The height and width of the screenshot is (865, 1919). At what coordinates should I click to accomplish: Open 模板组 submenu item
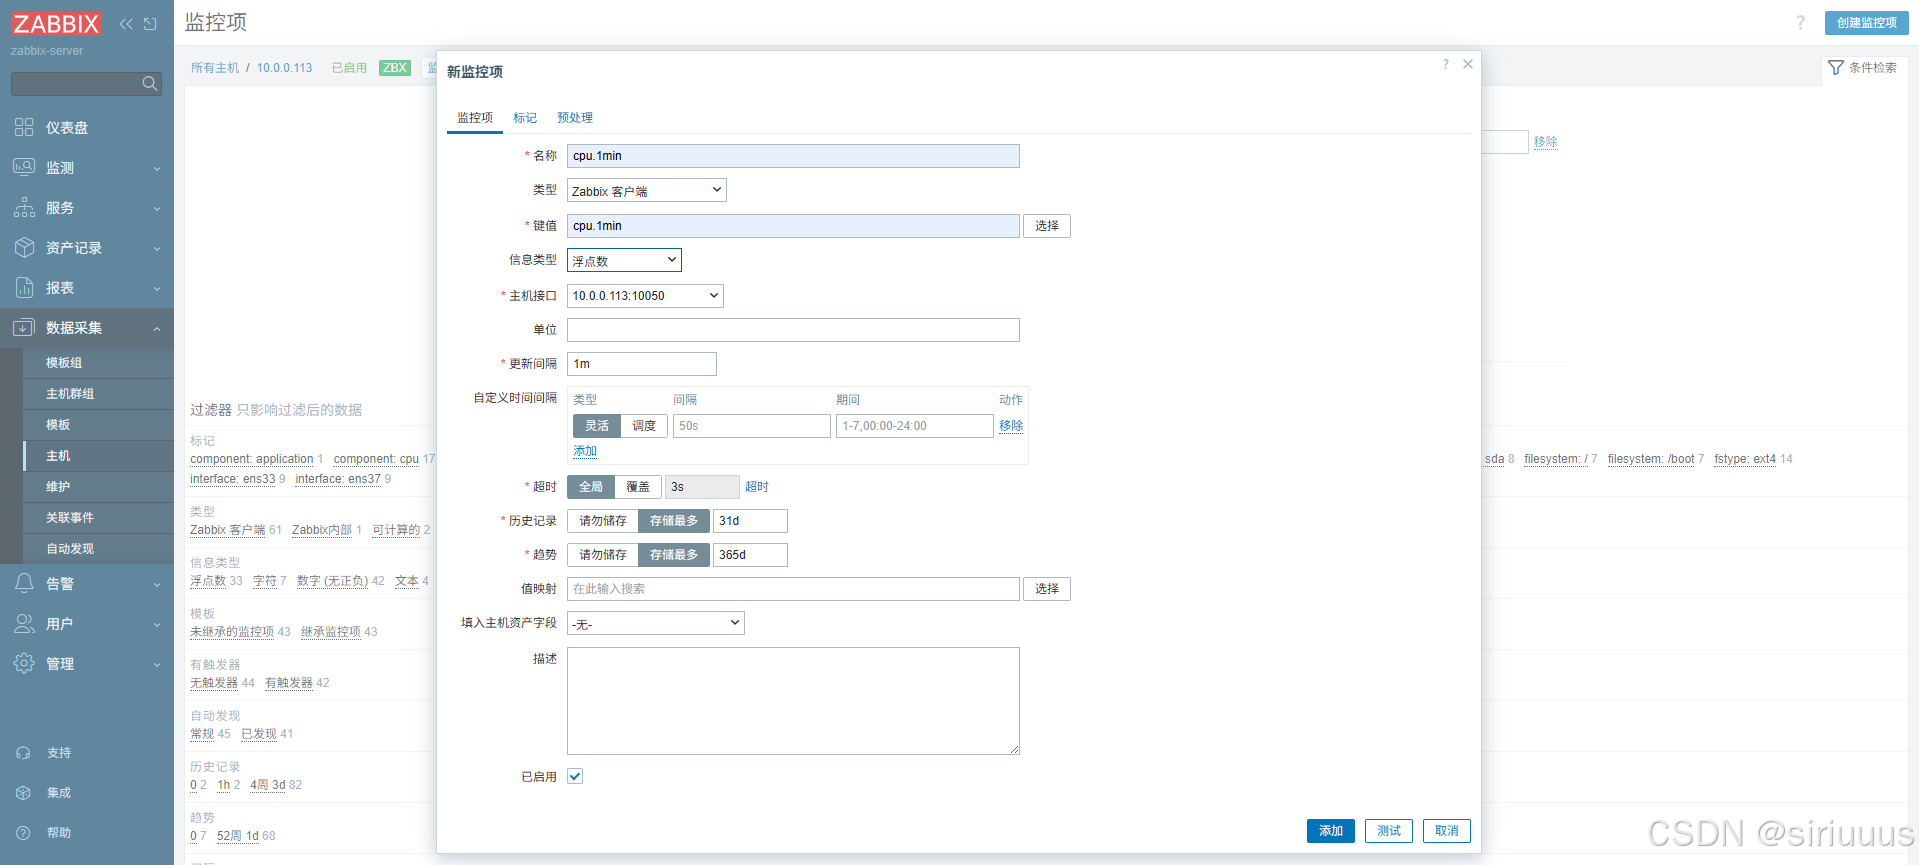pyautogui.click(x=98, y=363)
